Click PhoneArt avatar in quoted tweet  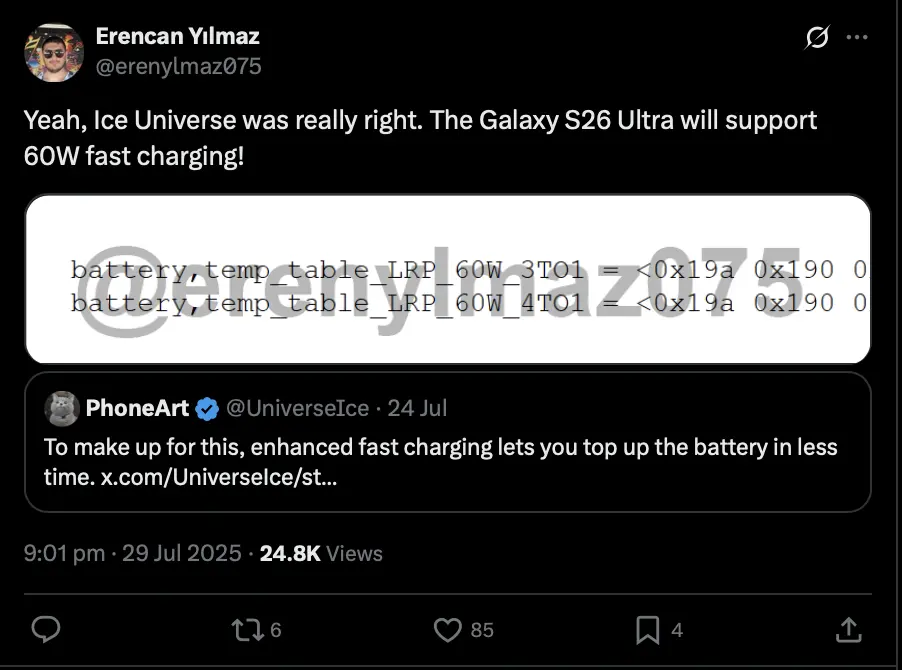62,408
